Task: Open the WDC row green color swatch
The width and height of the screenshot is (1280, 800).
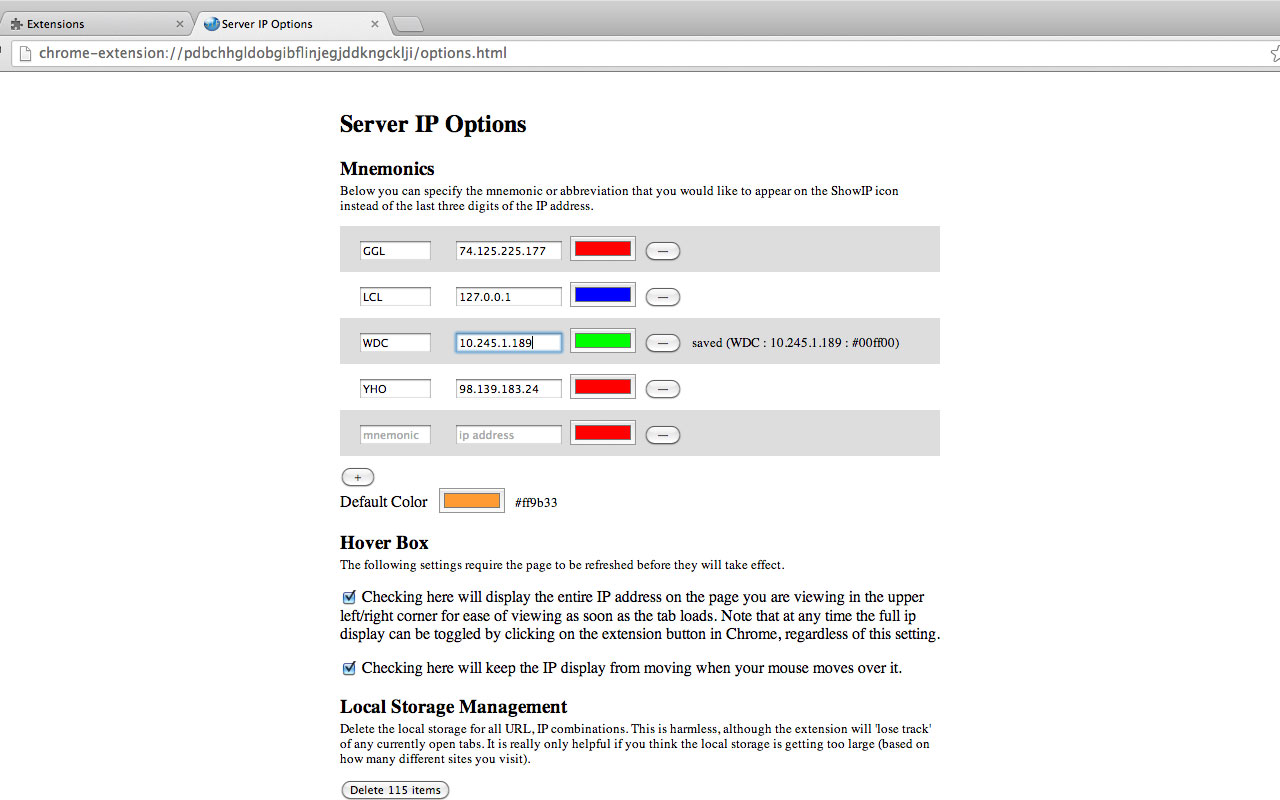Action: [x=603, y=341]
